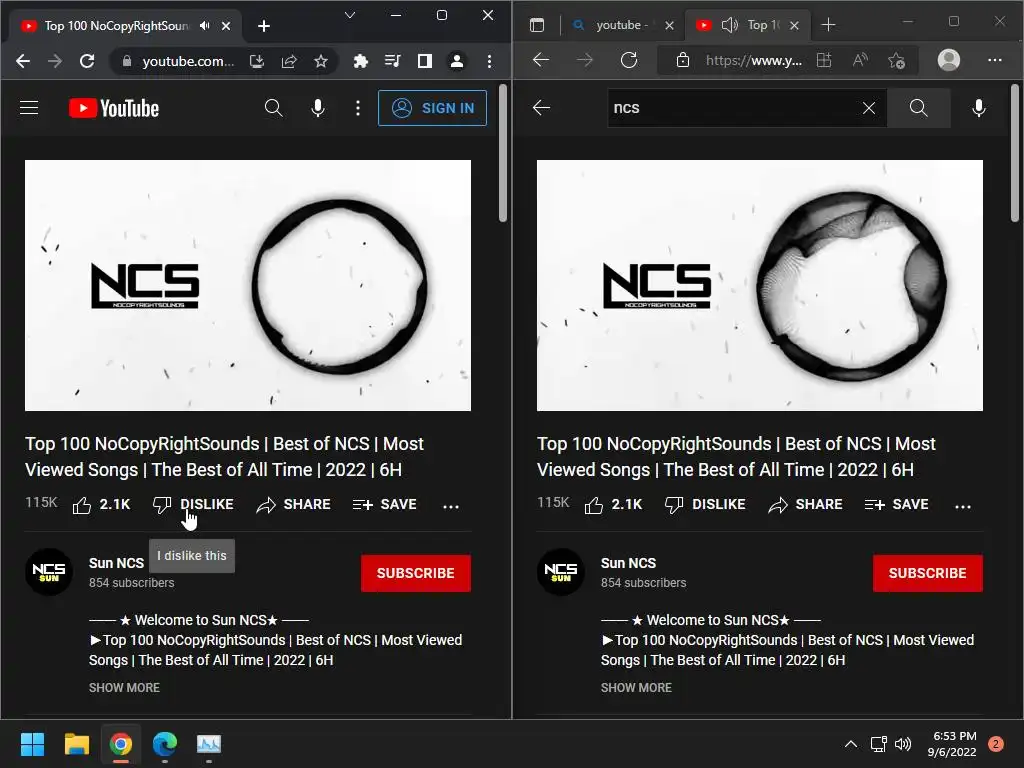
Task: Open YouTube settings three-dot menu near Sign In
Action: 358,108
